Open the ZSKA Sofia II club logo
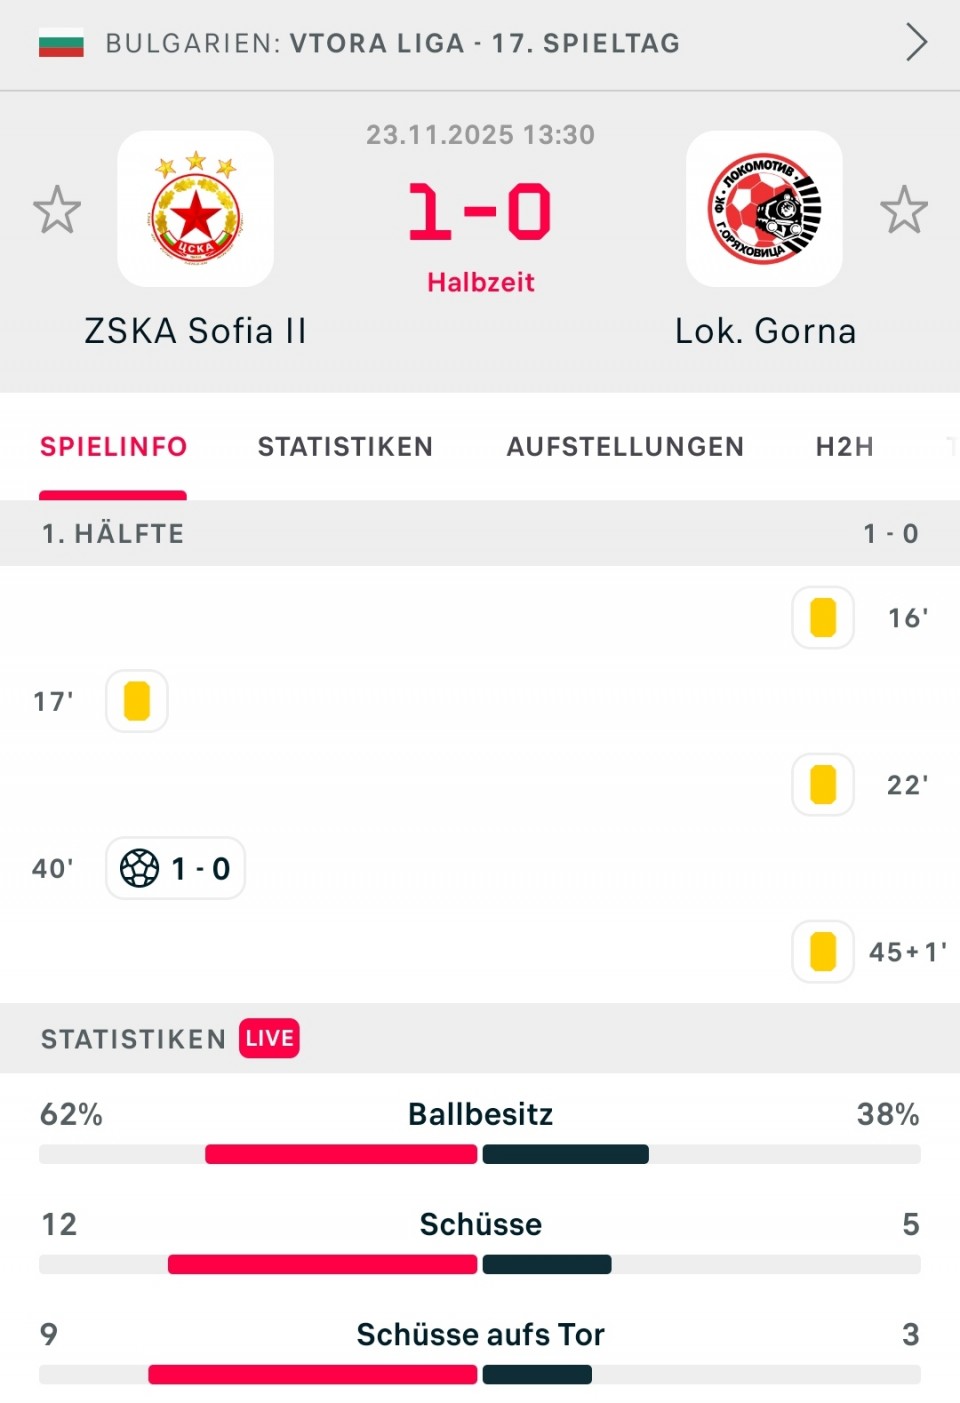This screenshot has height=1403, width=960. point(196,209)
